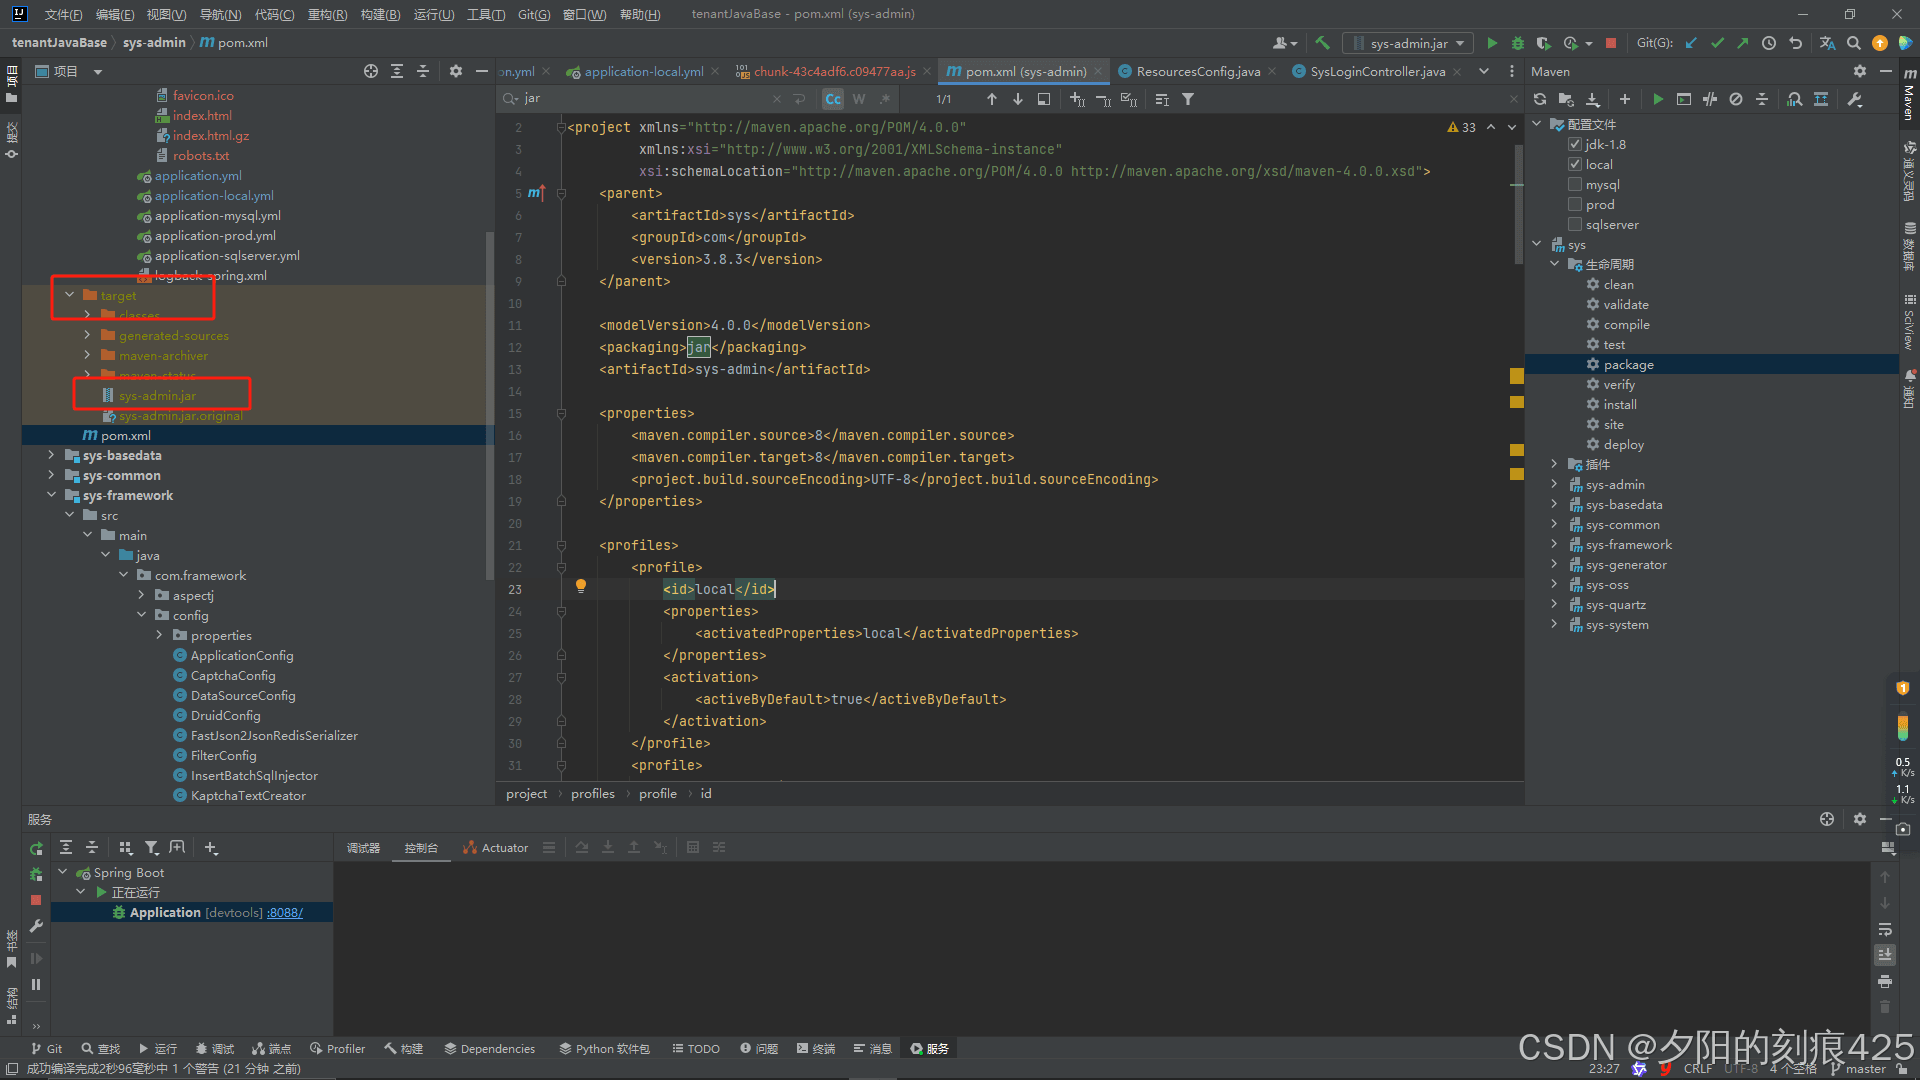The image size is (1920, 1080).
Task: Enable the mysql profile checkbox
Action: coord(1575,184)
